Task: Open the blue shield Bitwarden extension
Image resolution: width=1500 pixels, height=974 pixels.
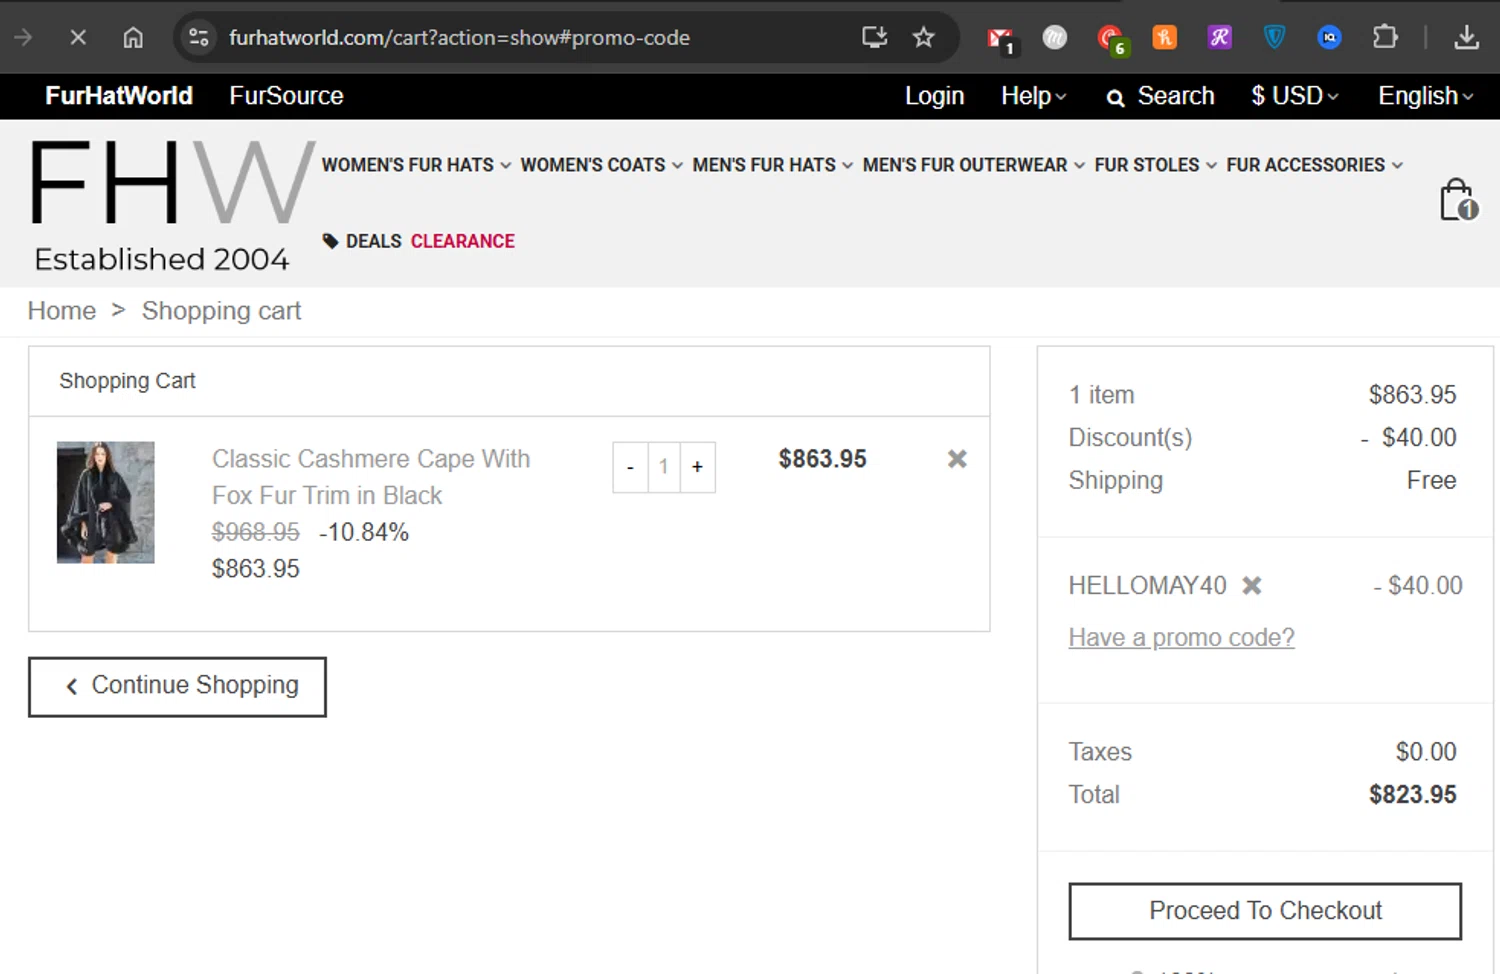Action: point(1274,38)
